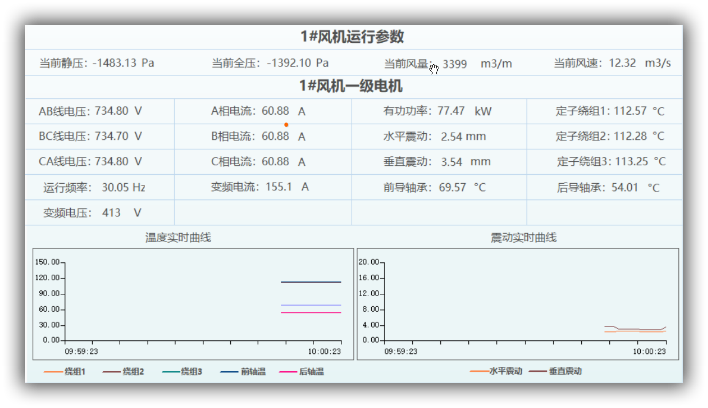Viewport: 708px width, 408px height.
Task: Select the 当前静压 value field
Action: [123, 63]
